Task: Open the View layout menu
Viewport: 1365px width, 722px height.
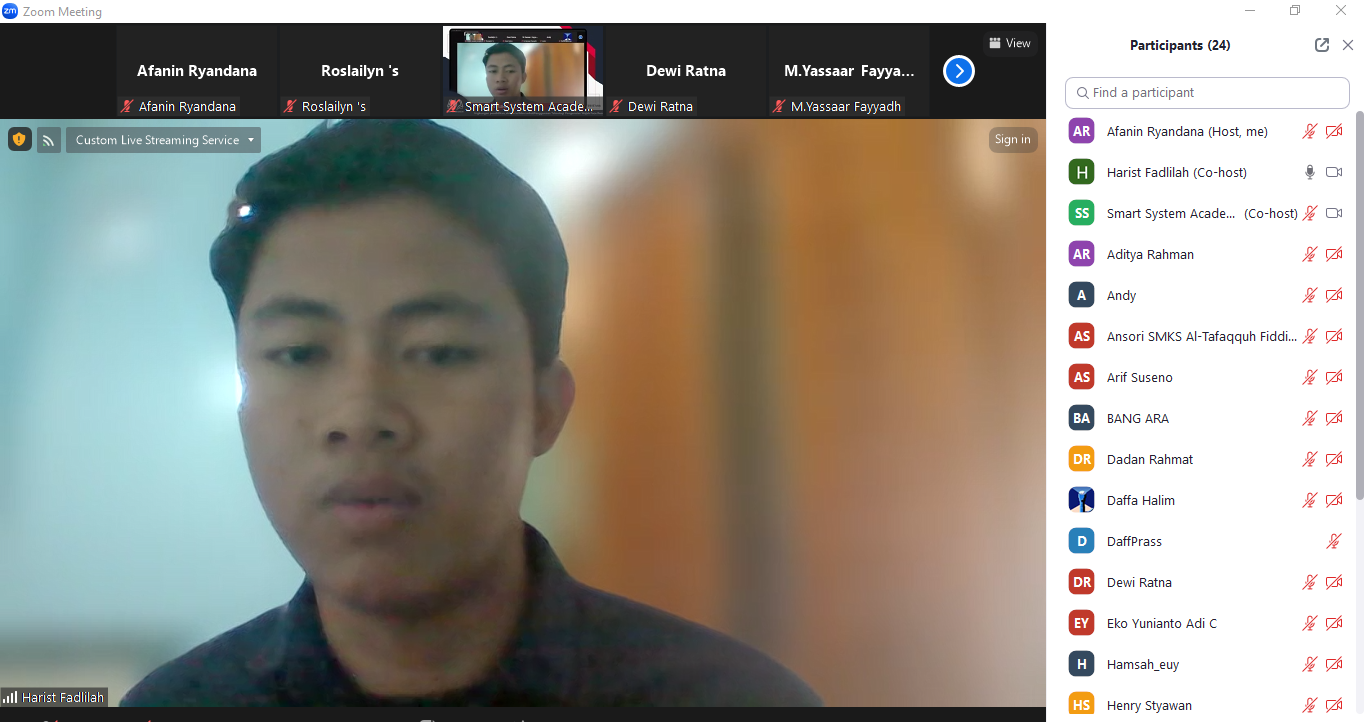Action: tap(1010, 43)
